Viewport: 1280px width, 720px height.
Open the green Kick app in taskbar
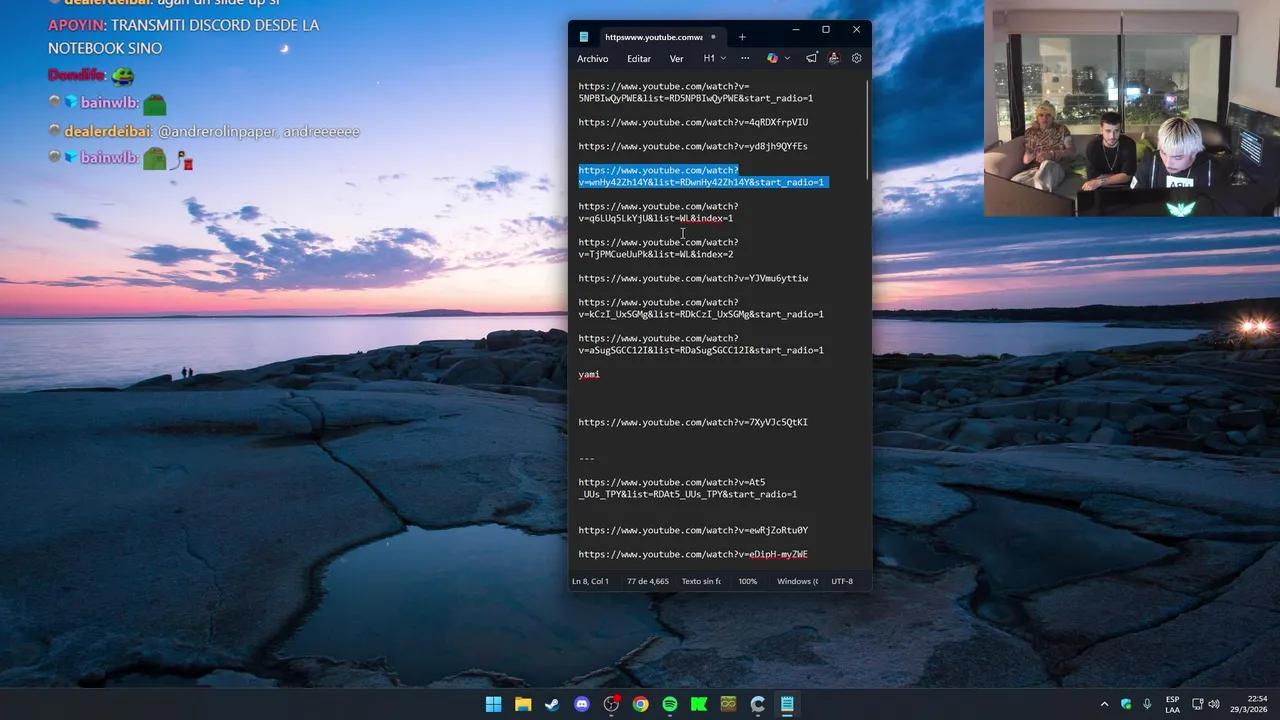coord(699,704)
